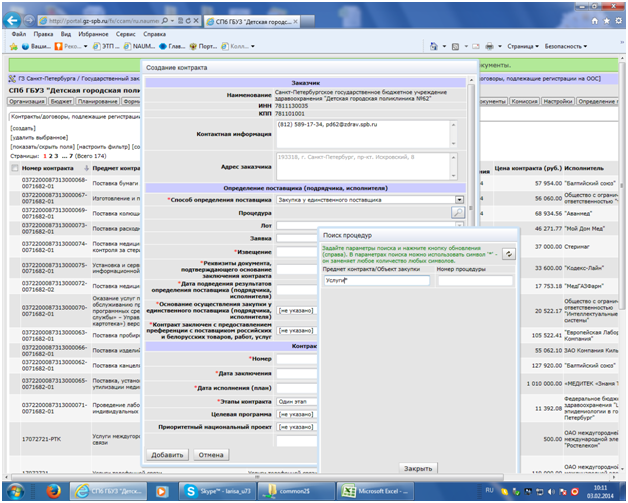Click the browser Back arrow button
The height and width of the screenshot is (503, 628).
point(13,20)
